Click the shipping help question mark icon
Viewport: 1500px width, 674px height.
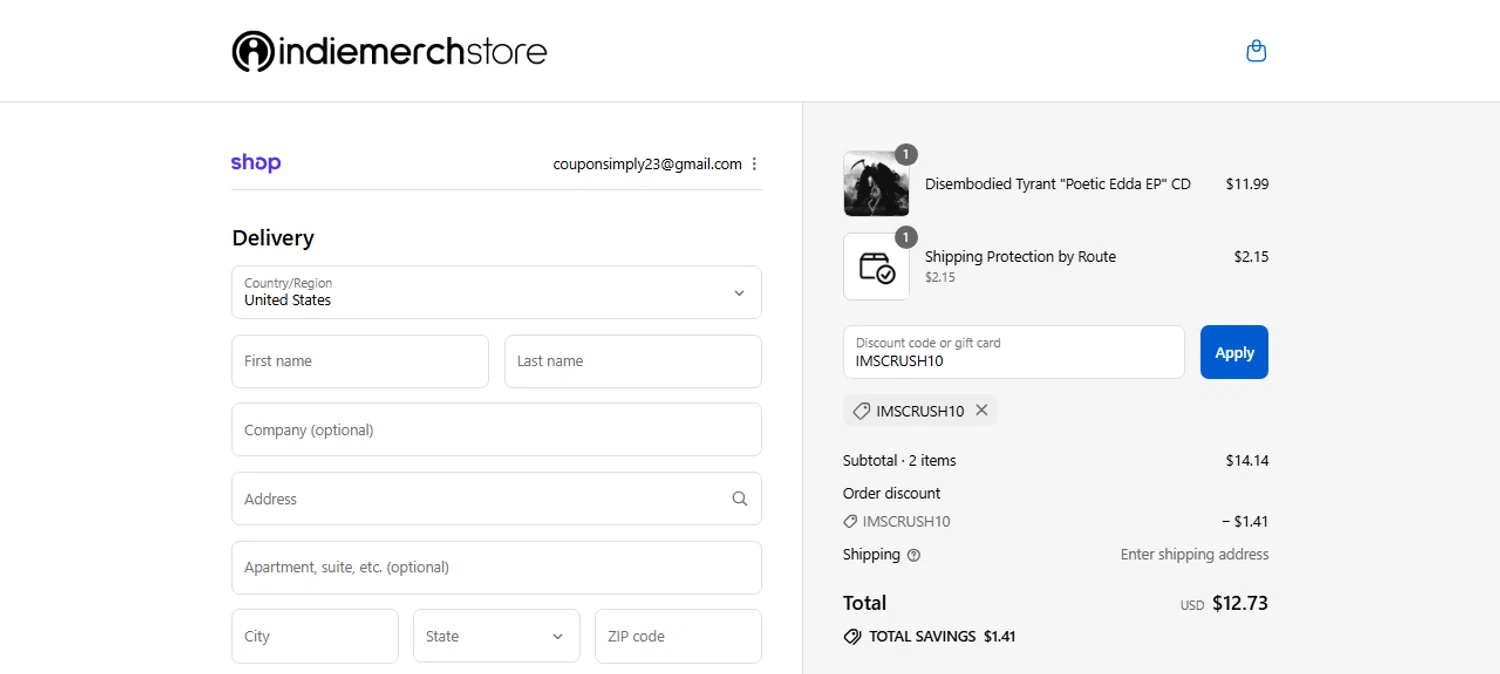click(x=913, y=555)
